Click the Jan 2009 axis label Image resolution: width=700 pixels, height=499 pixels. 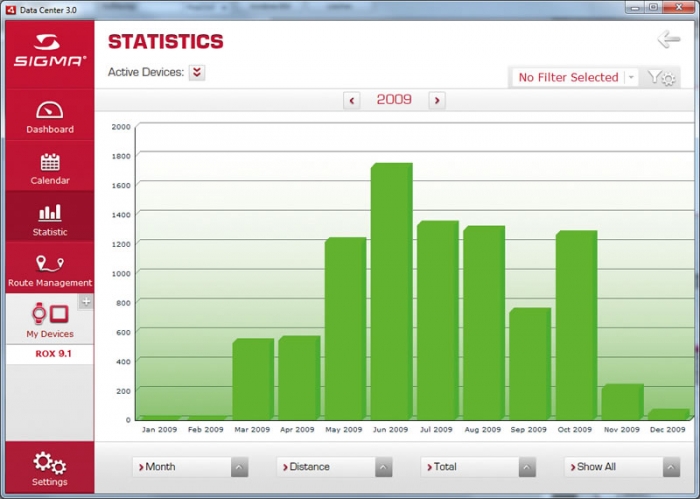(159, 429)
